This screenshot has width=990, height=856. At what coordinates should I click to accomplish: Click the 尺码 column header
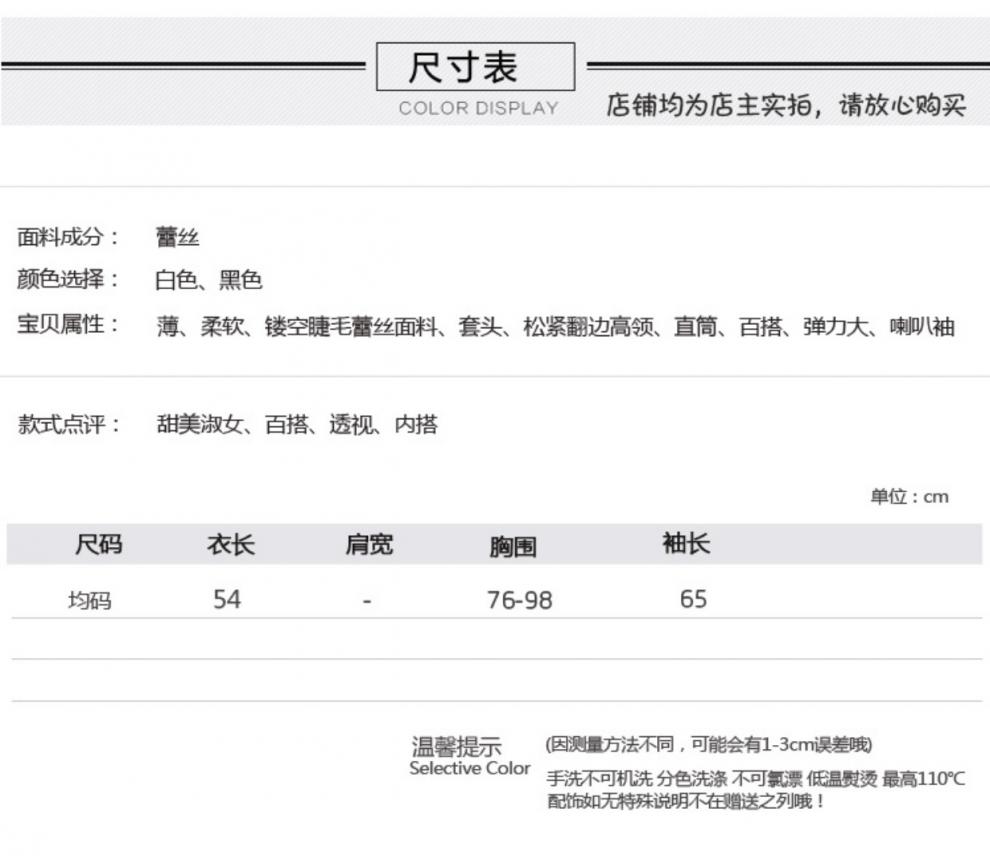click(x=99, y=545)
